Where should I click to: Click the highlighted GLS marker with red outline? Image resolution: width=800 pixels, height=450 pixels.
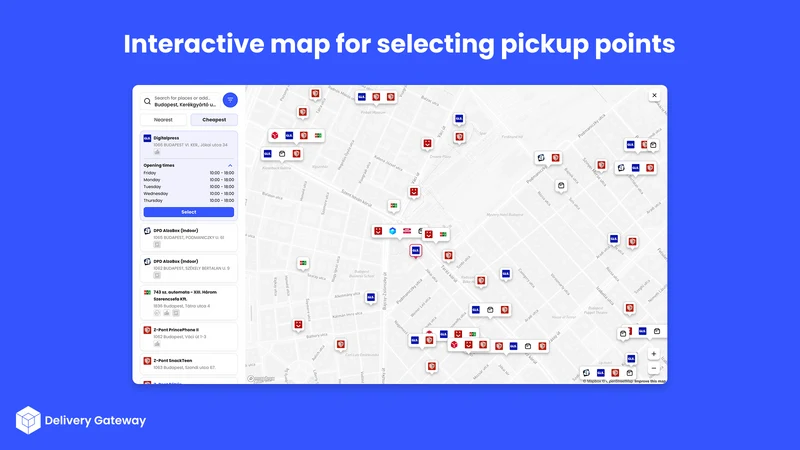coord(416,251)
